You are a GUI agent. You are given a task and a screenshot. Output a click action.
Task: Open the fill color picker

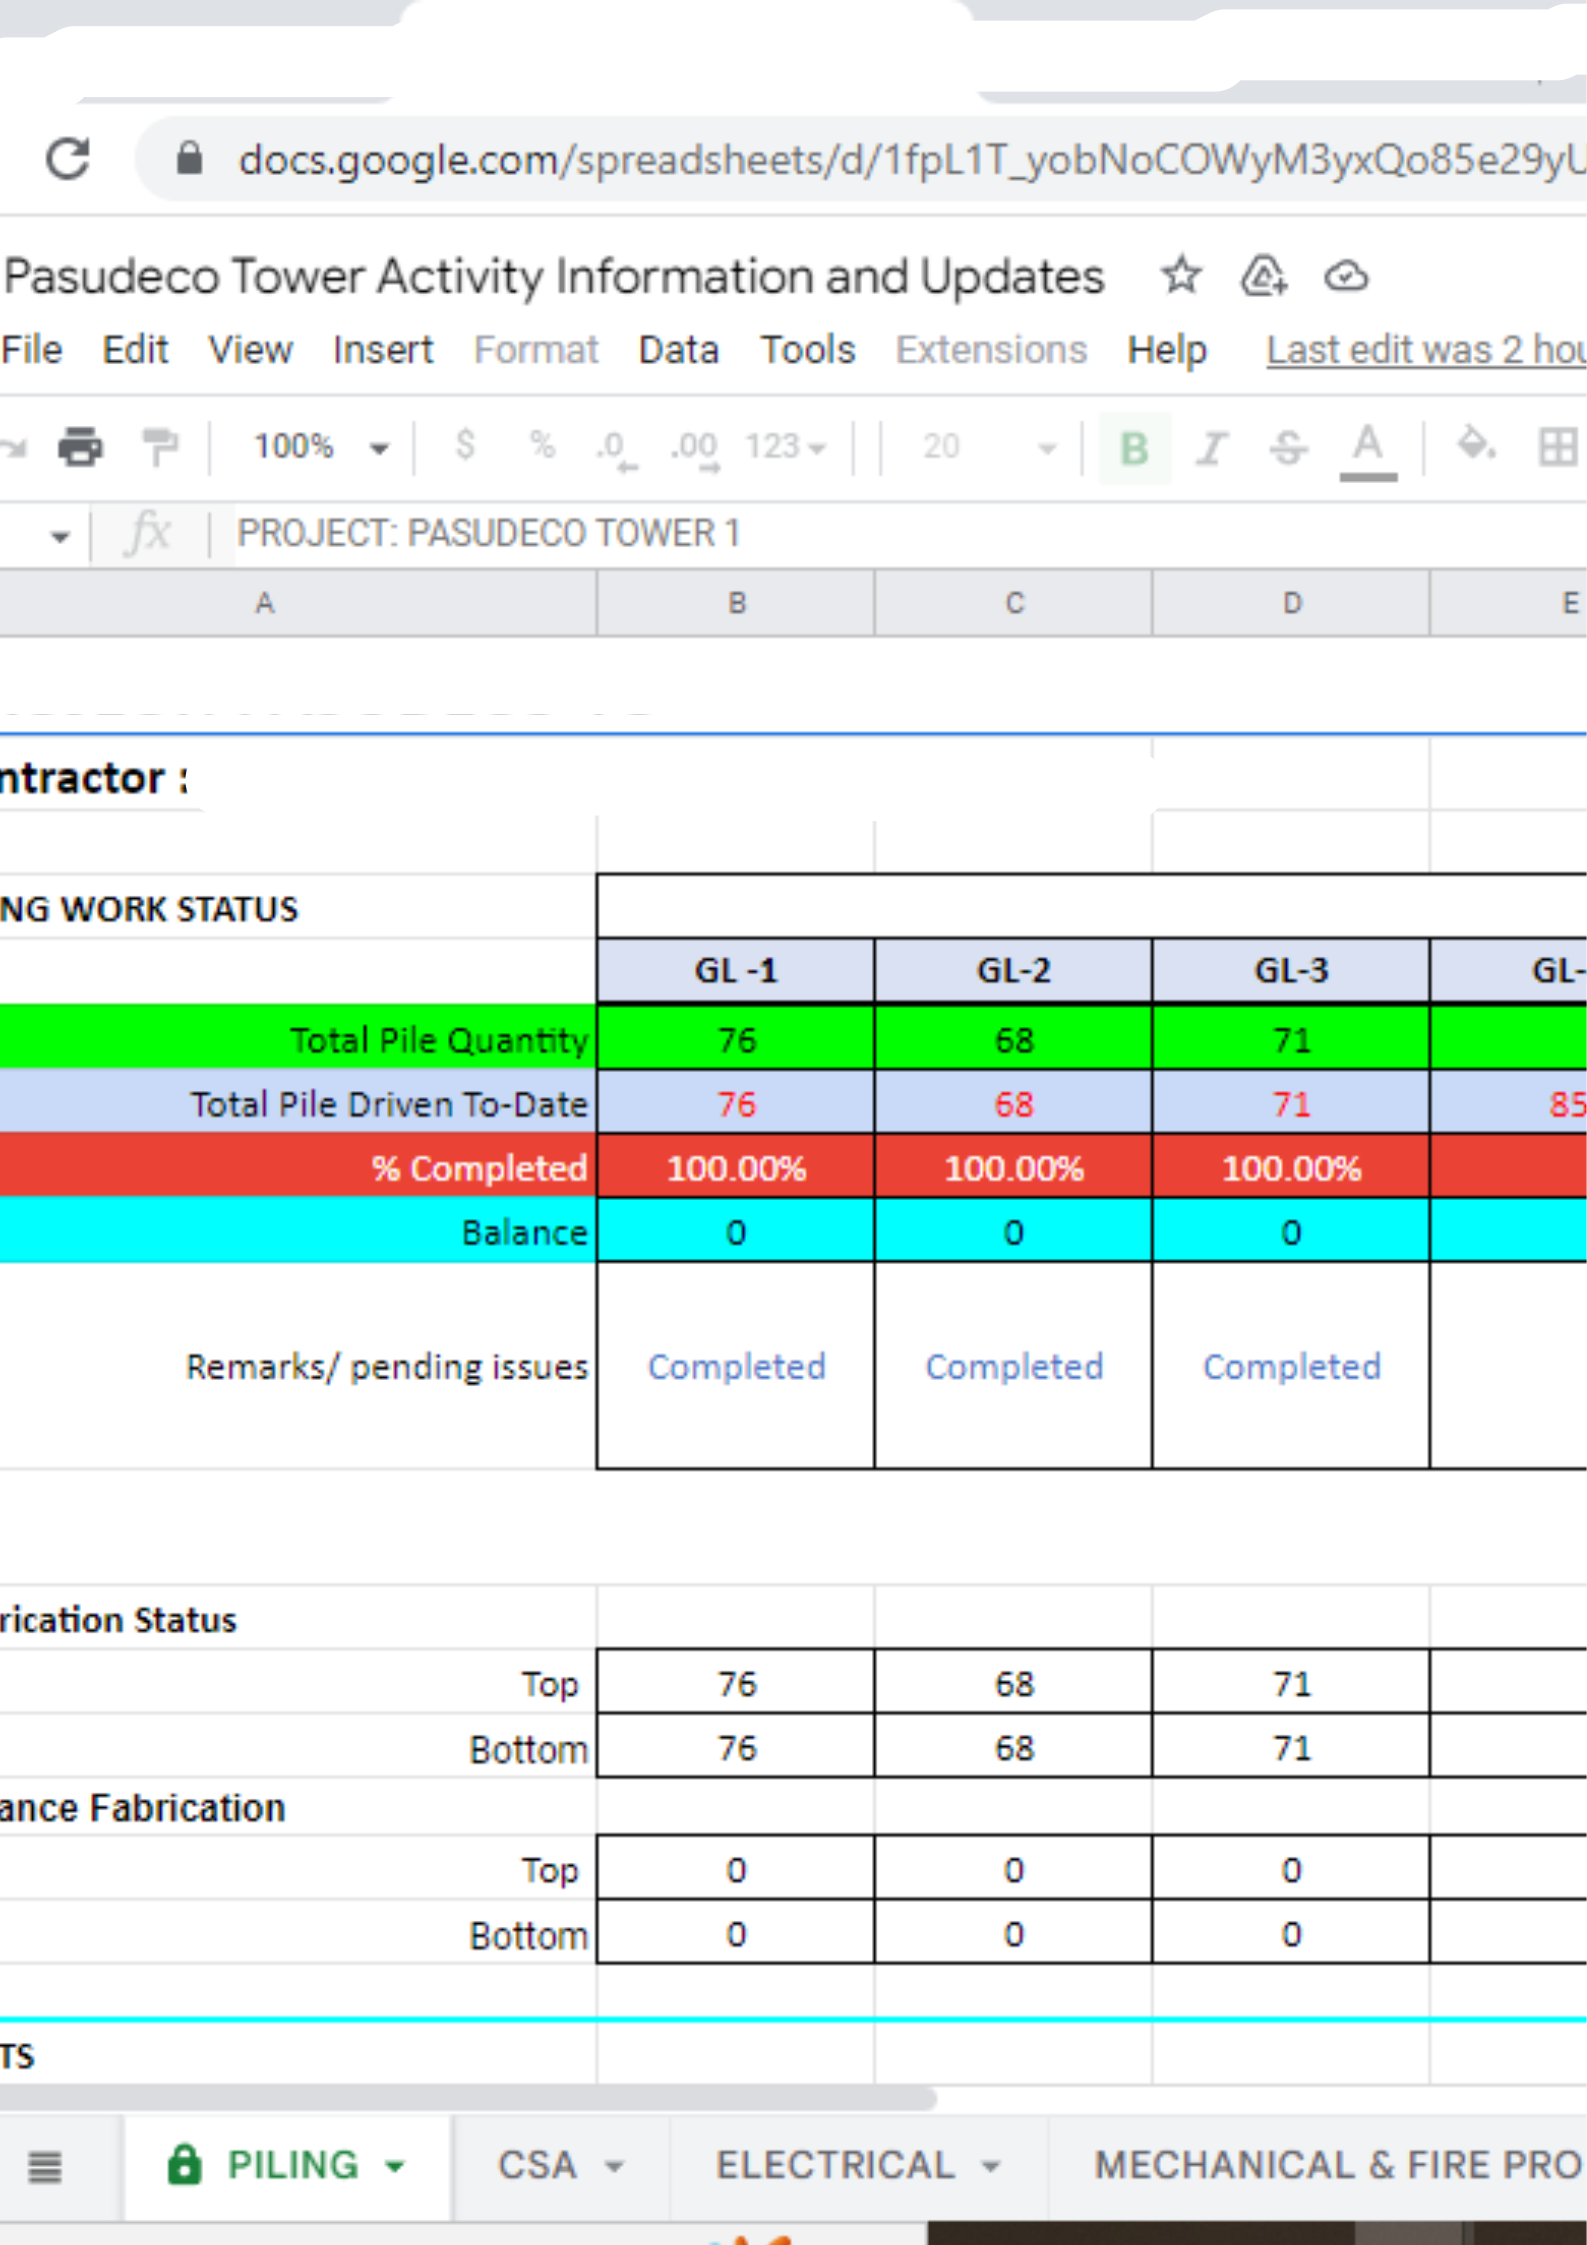(1476, 446)
